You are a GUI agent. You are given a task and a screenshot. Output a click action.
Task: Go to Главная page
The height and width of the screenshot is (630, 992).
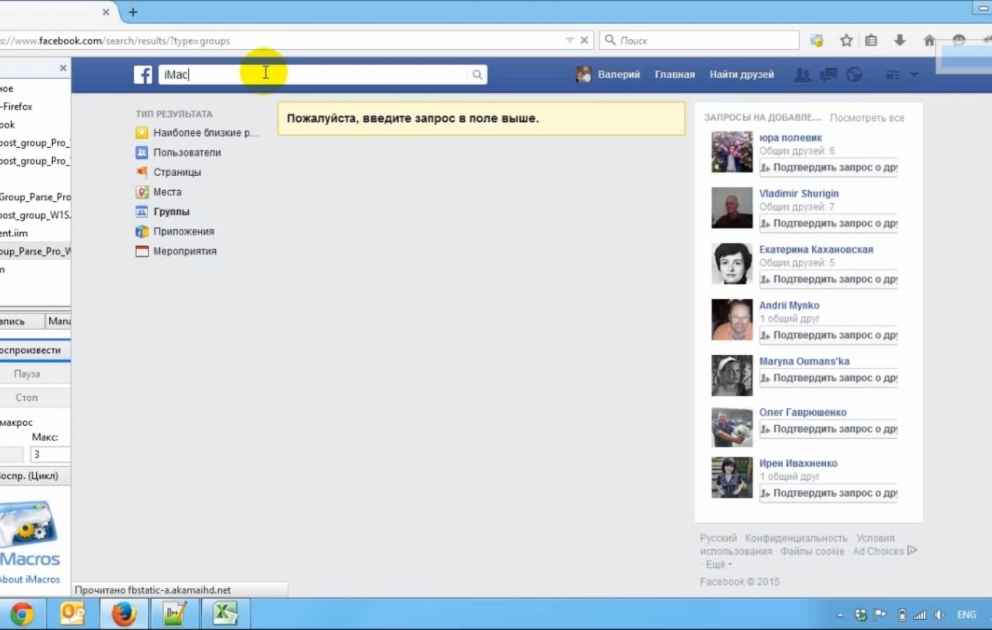[x=674, y=75]
